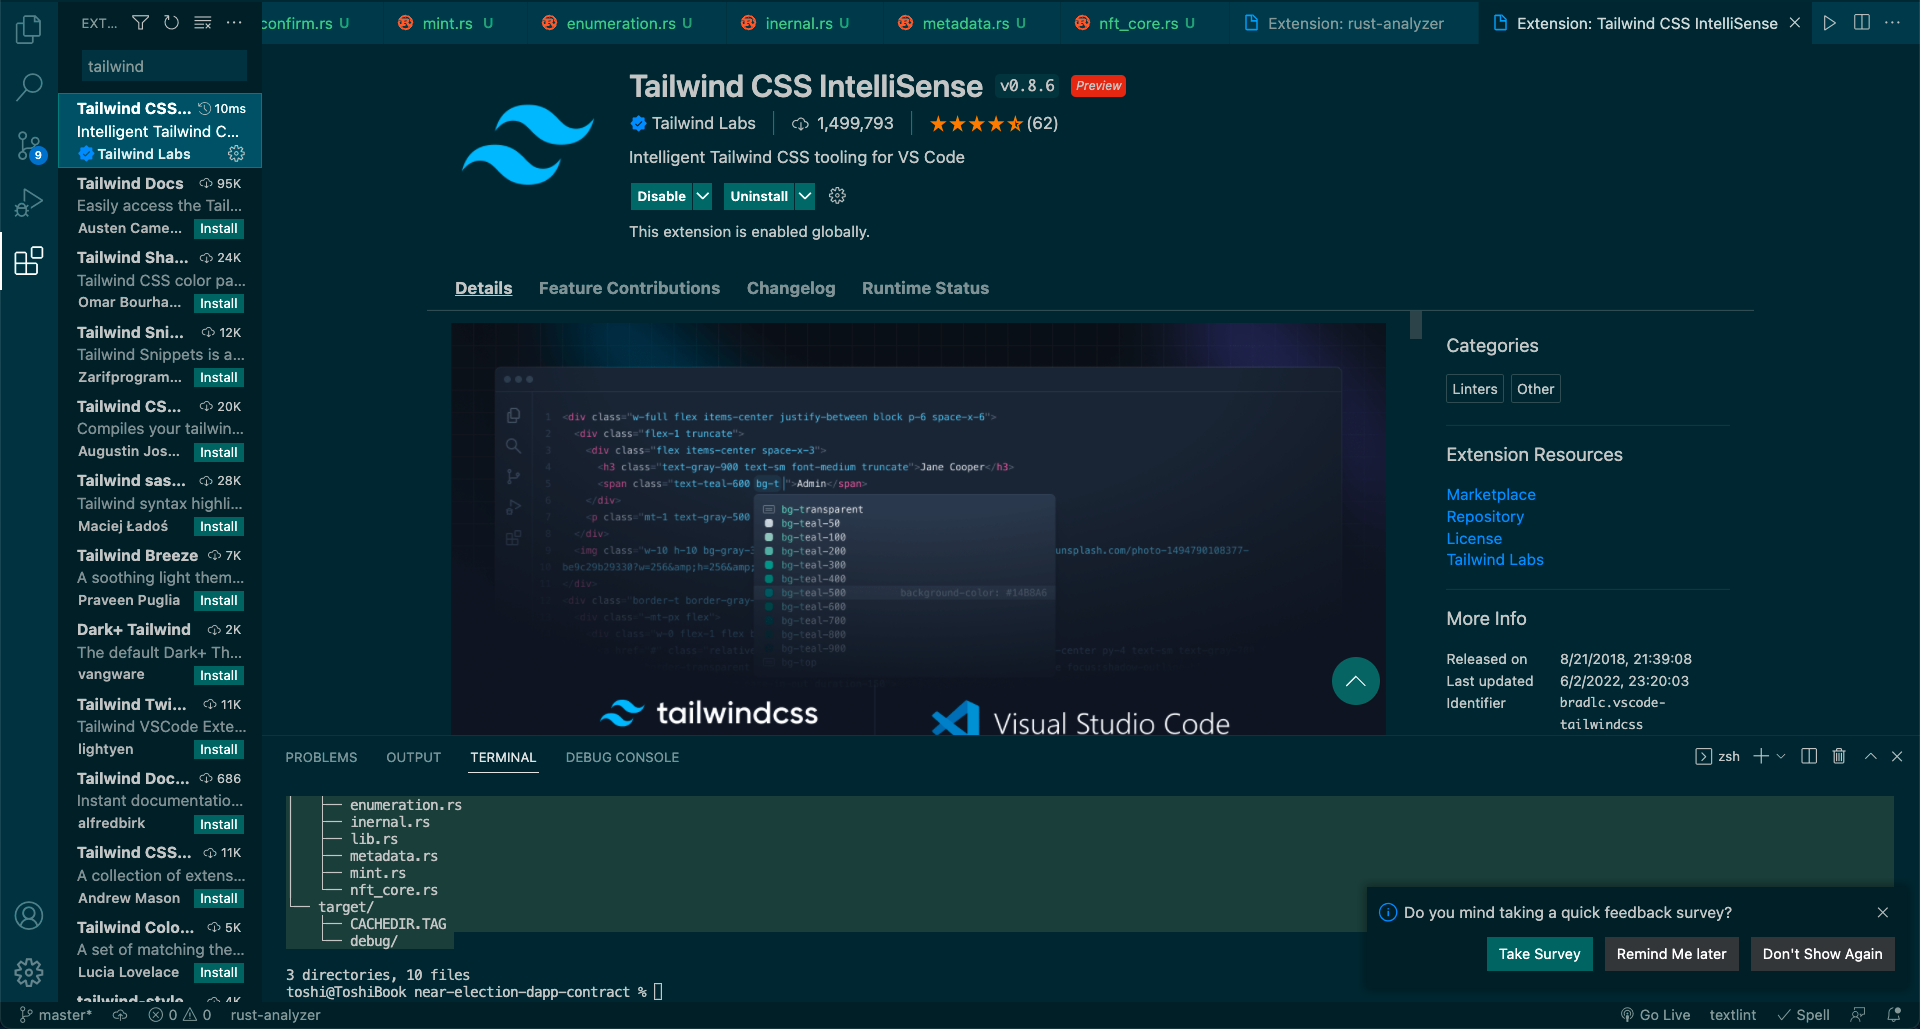Screen dimensions: 1920x1029
Task: Click the Uninstall button
Action: click(x=759, y=196)
